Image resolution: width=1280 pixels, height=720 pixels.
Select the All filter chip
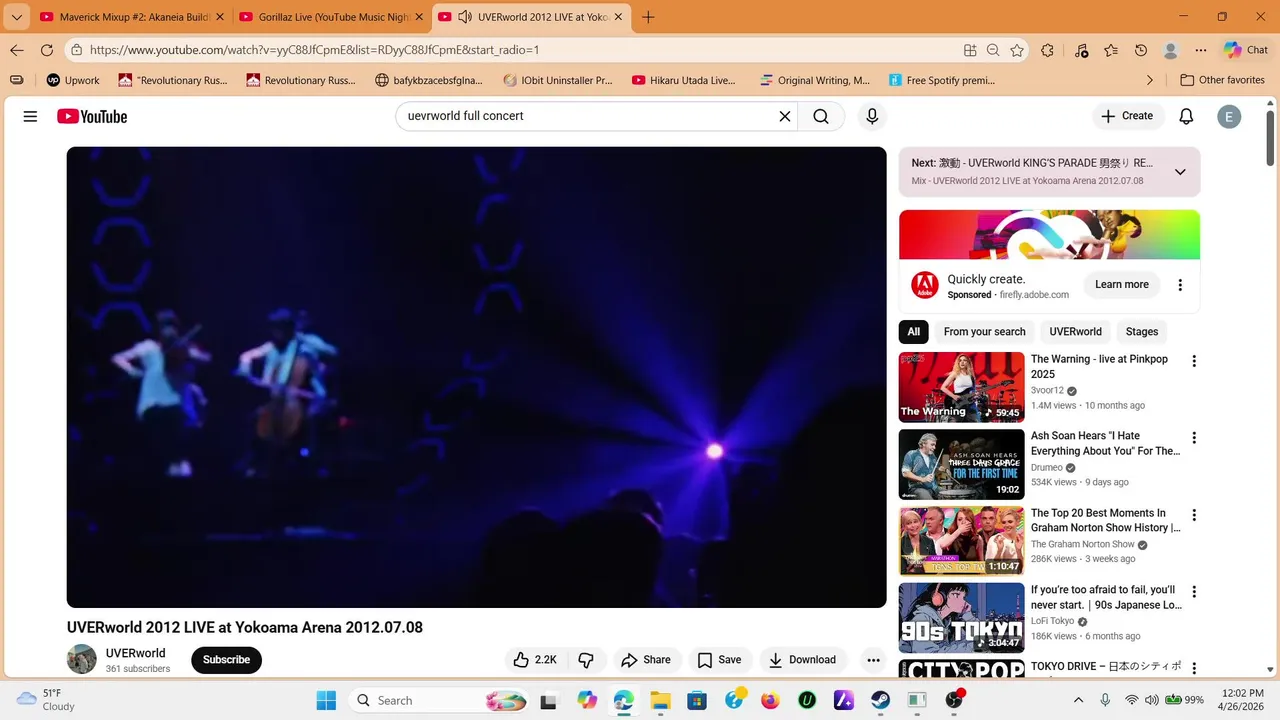[x=914, y=332]
